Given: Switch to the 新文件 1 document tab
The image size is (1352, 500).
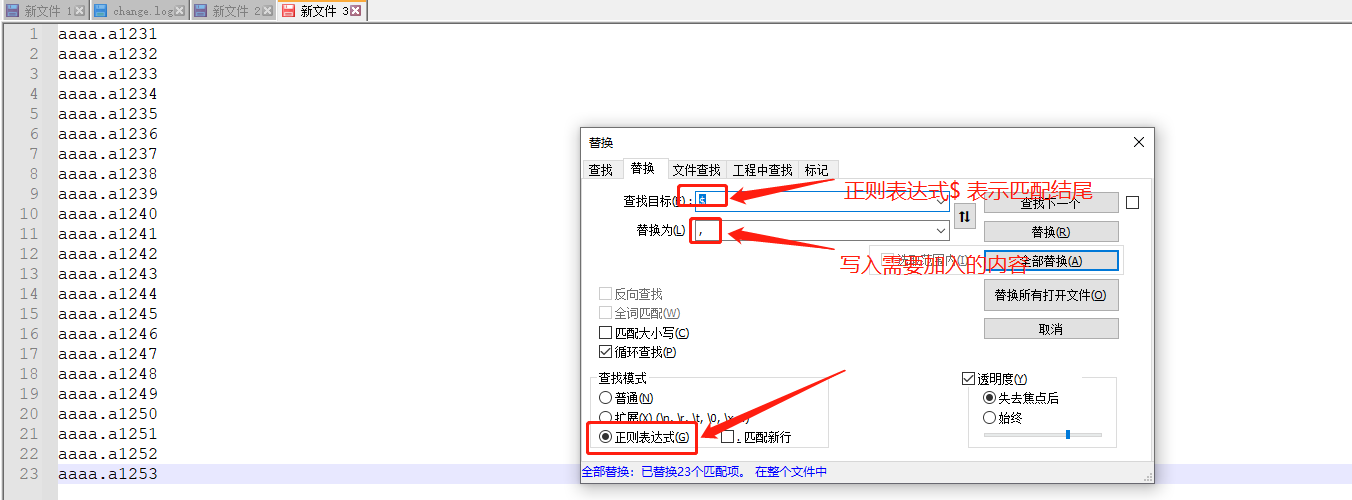Looking at the screenshot, I should [x=45, y=11].
